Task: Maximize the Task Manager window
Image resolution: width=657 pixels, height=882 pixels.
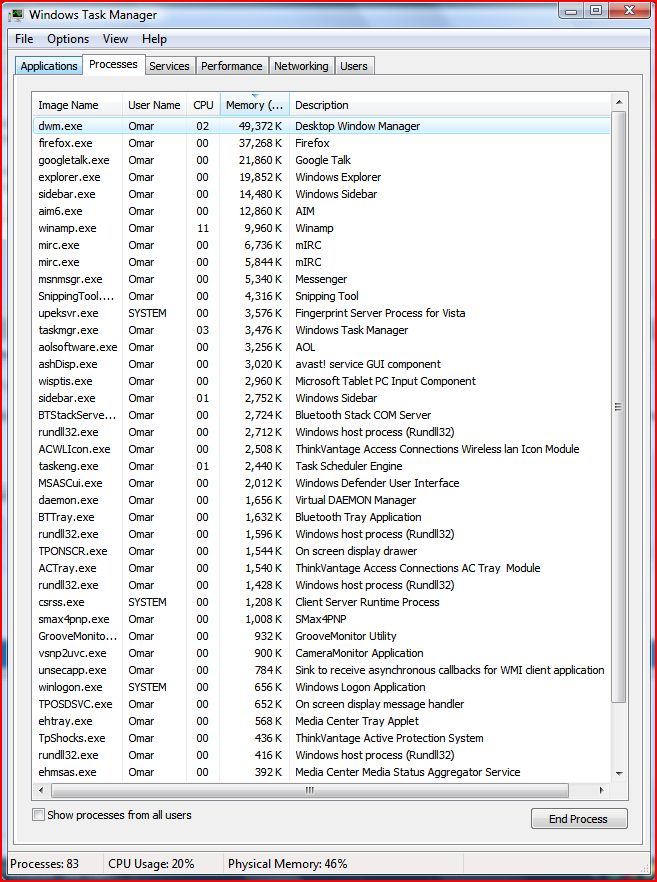Action: pyautogui.click(x=596, y=10)
